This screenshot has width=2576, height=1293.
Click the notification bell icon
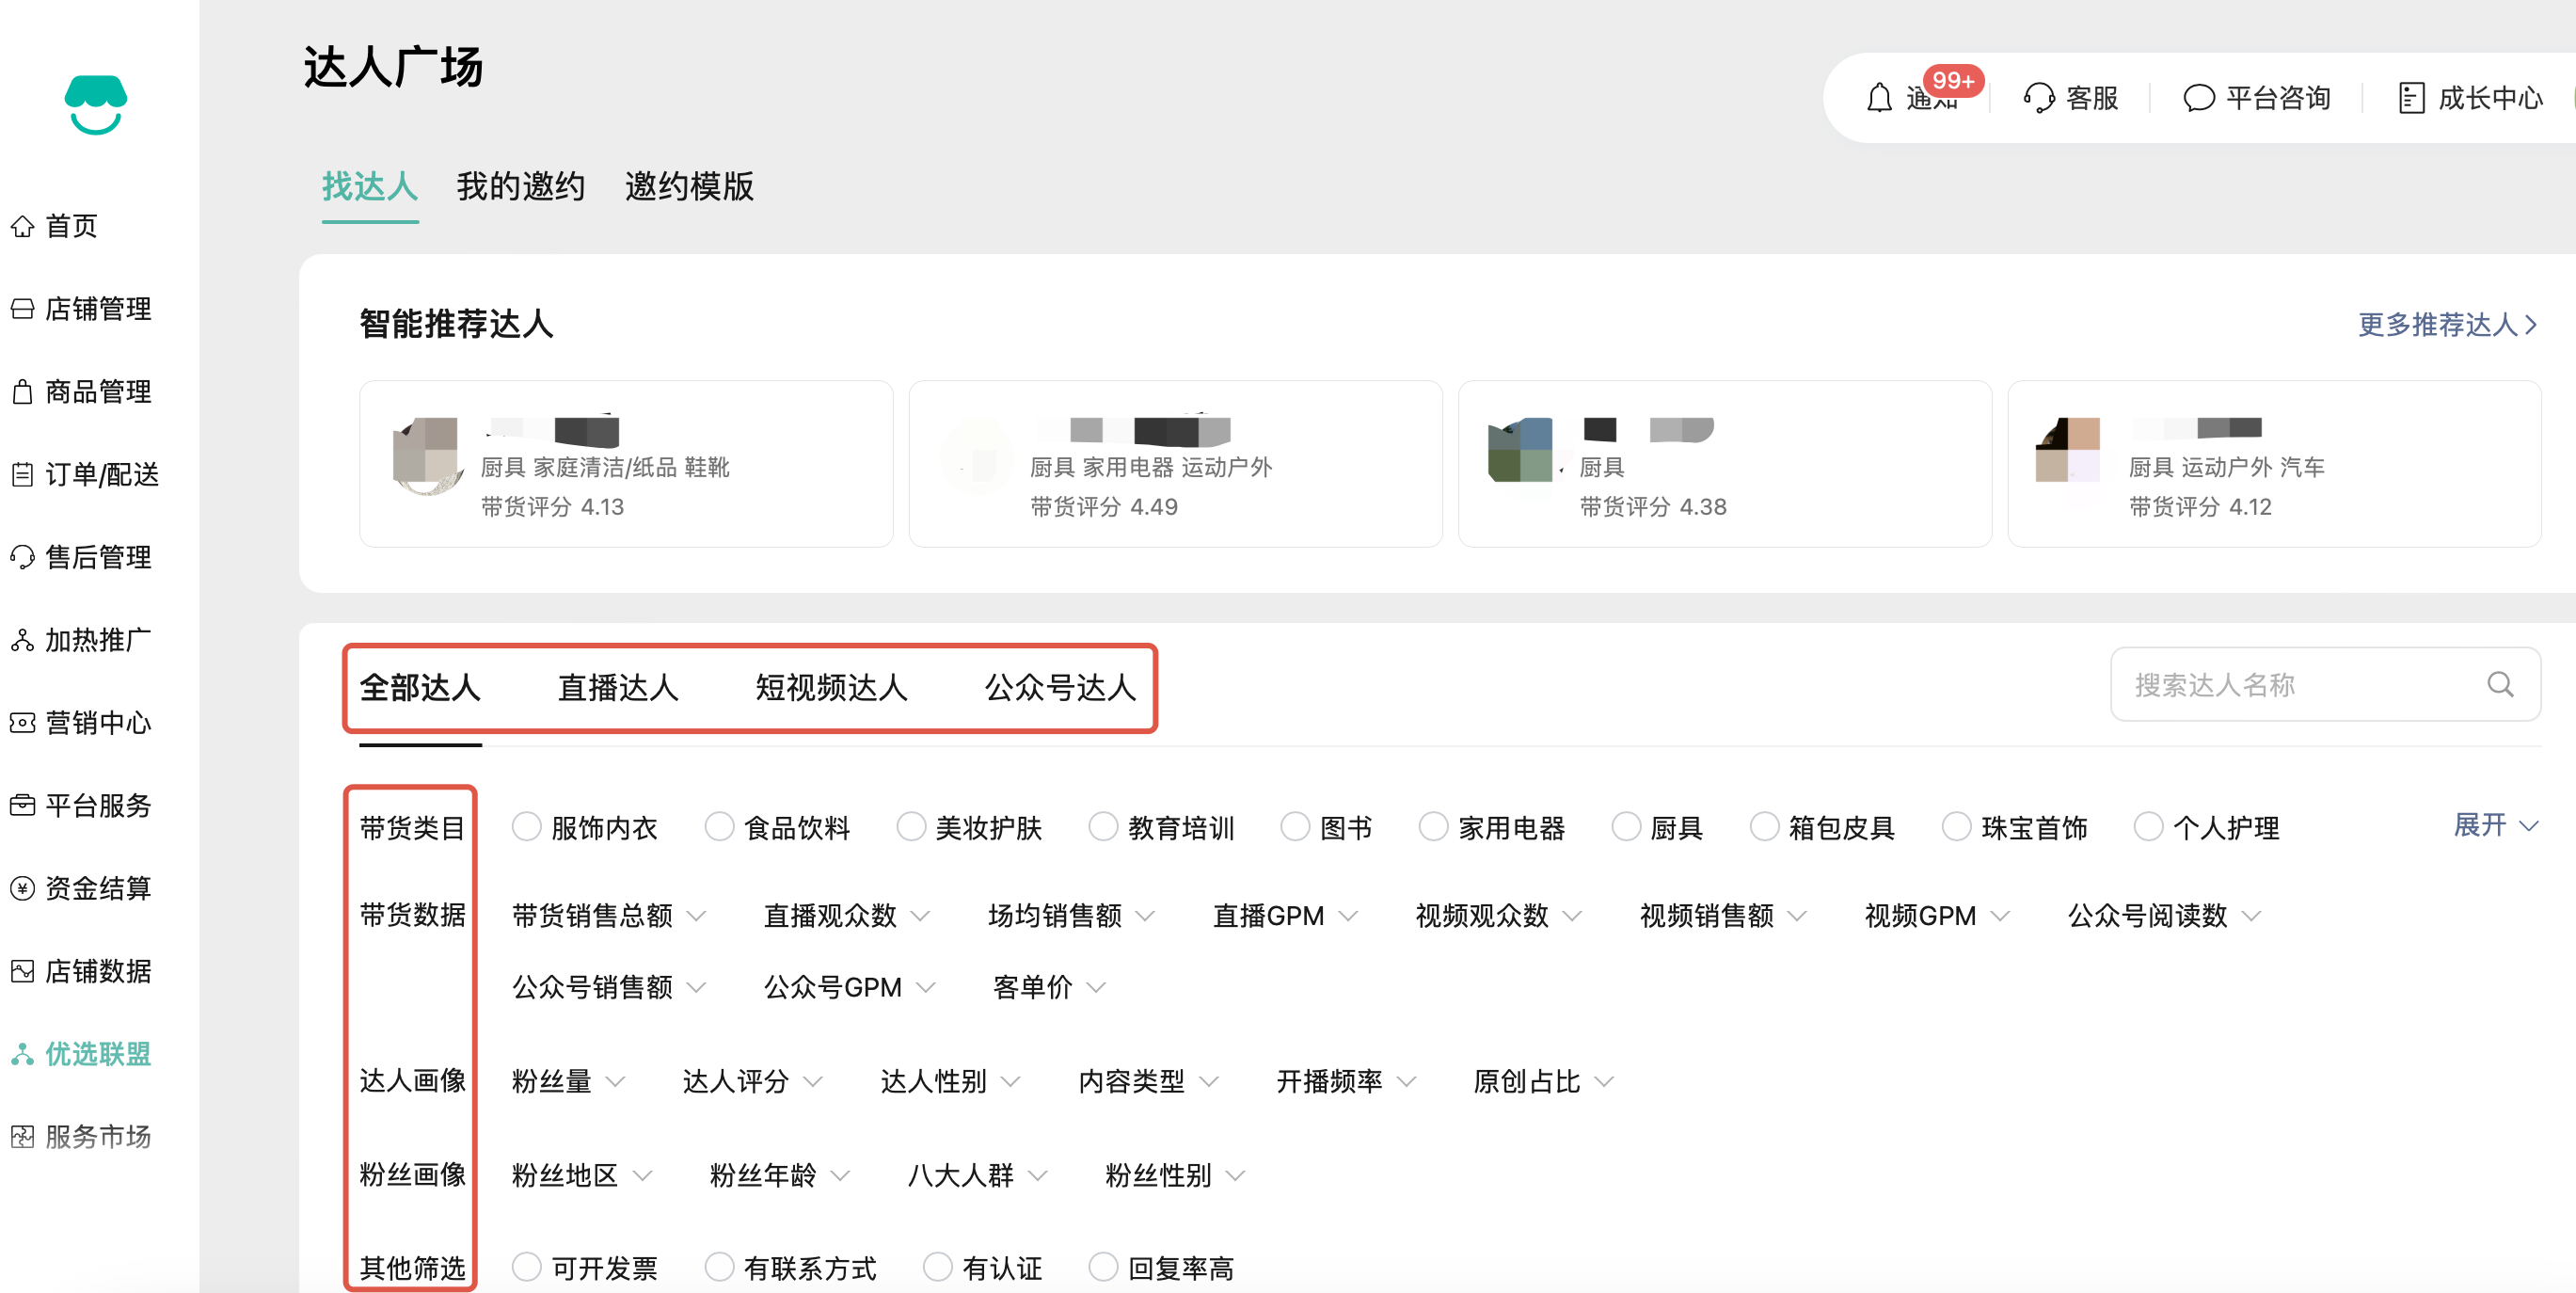[1878, 98]
